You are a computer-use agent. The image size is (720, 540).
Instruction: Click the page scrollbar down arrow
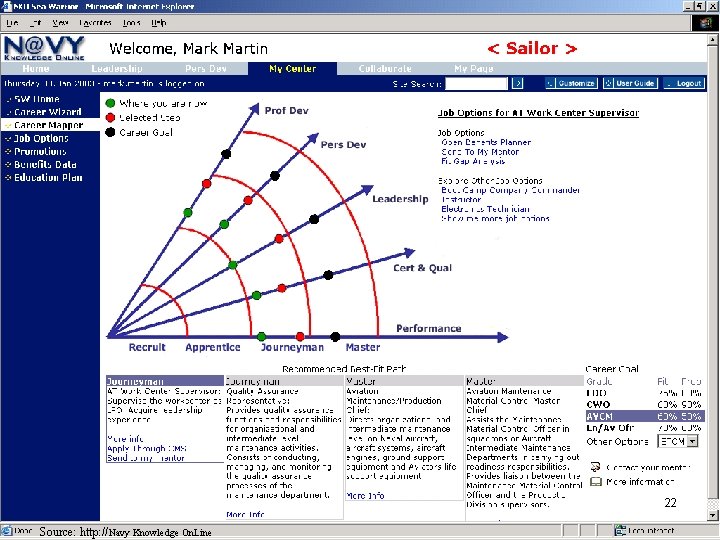coord(712,515)
